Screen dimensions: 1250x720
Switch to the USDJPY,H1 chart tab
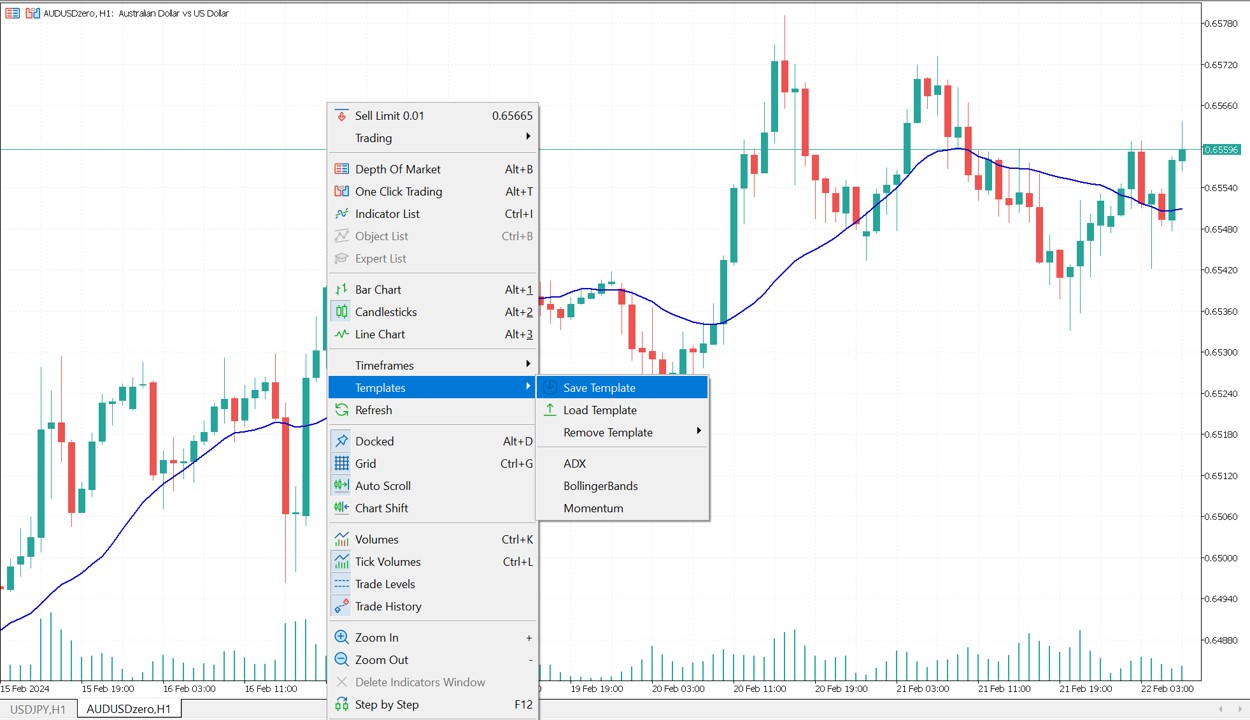click(38, 709)
